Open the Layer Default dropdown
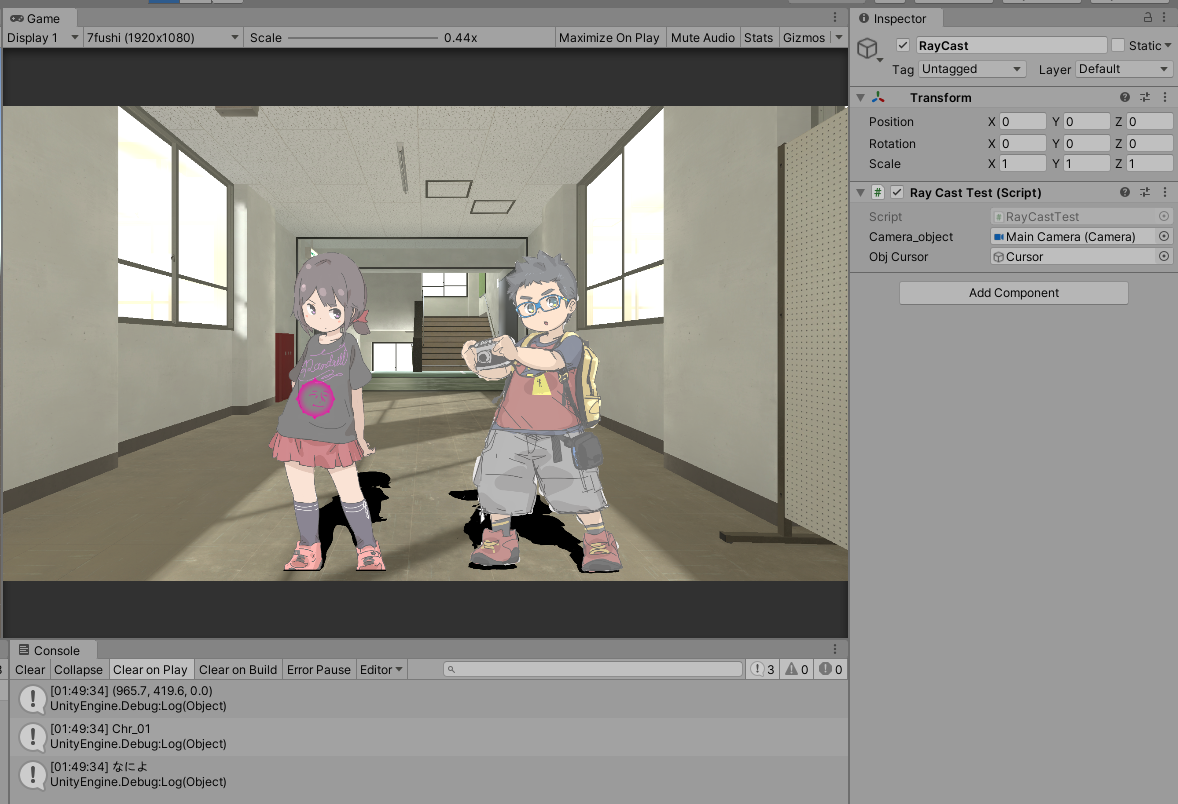 (x=1124, y=69)
